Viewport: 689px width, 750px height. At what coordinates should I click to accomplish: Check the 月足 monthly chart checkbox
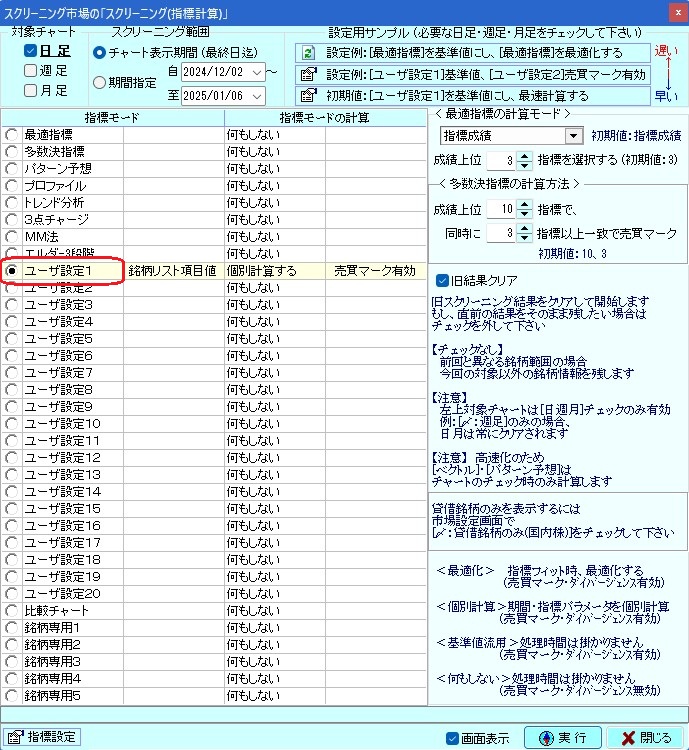[31, 90]
